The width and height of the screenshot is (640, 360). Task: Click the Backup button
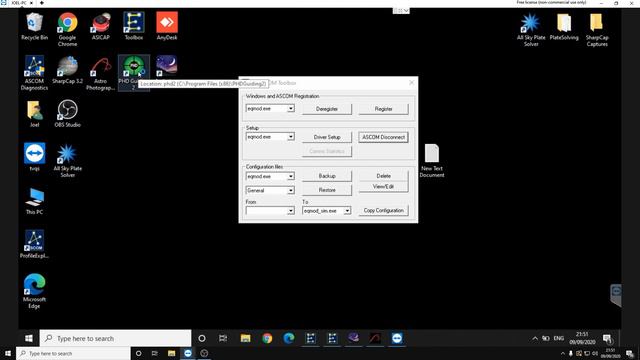327,176
